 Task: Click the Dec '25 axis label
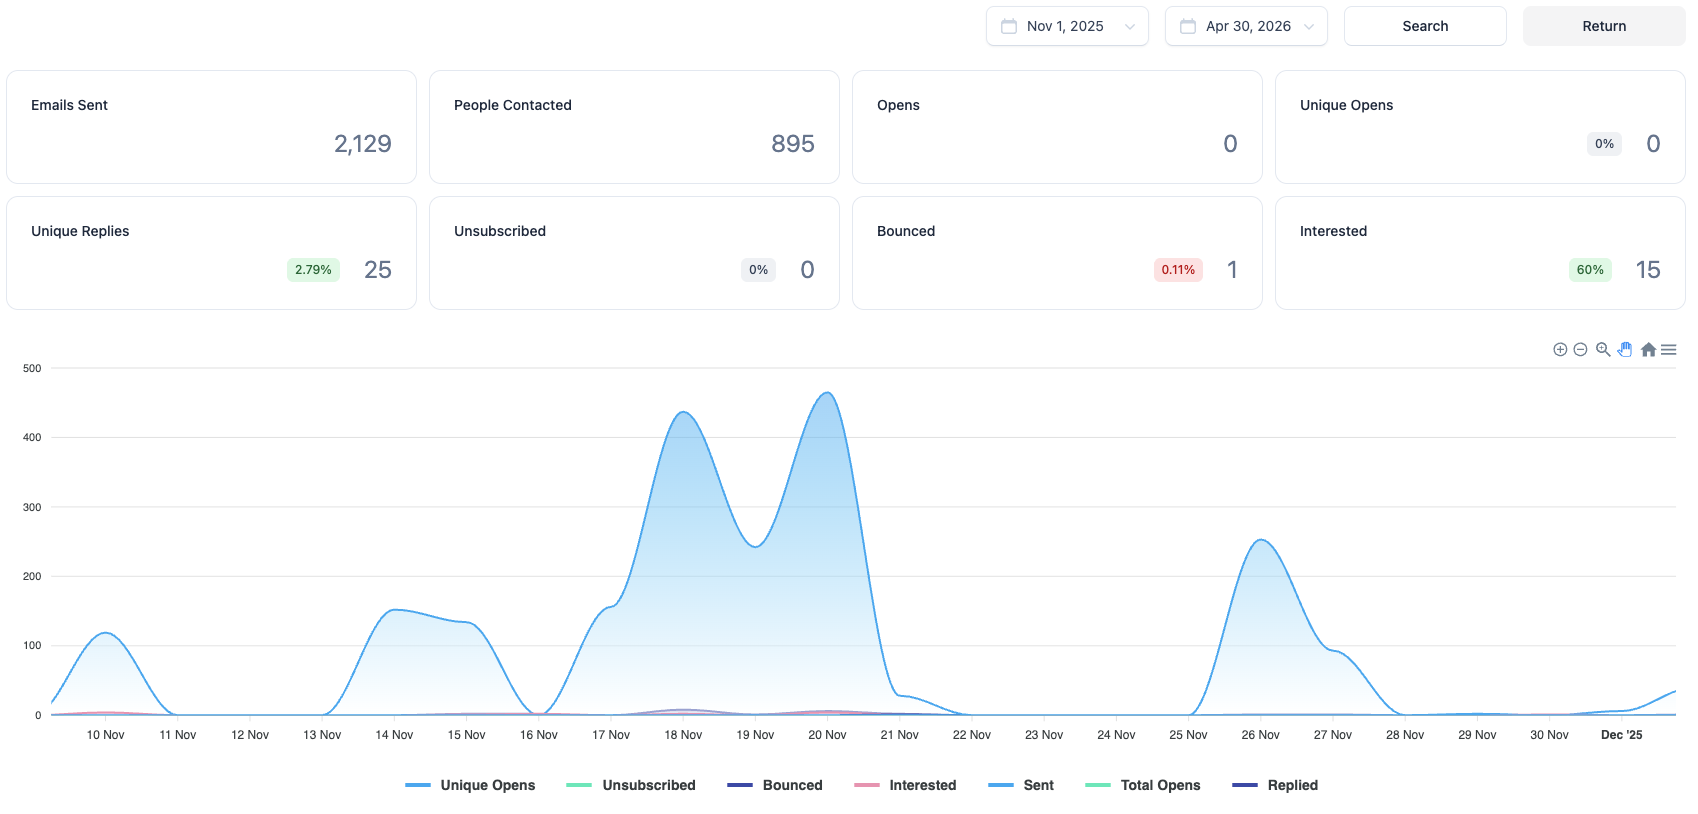pos(1621,735)
